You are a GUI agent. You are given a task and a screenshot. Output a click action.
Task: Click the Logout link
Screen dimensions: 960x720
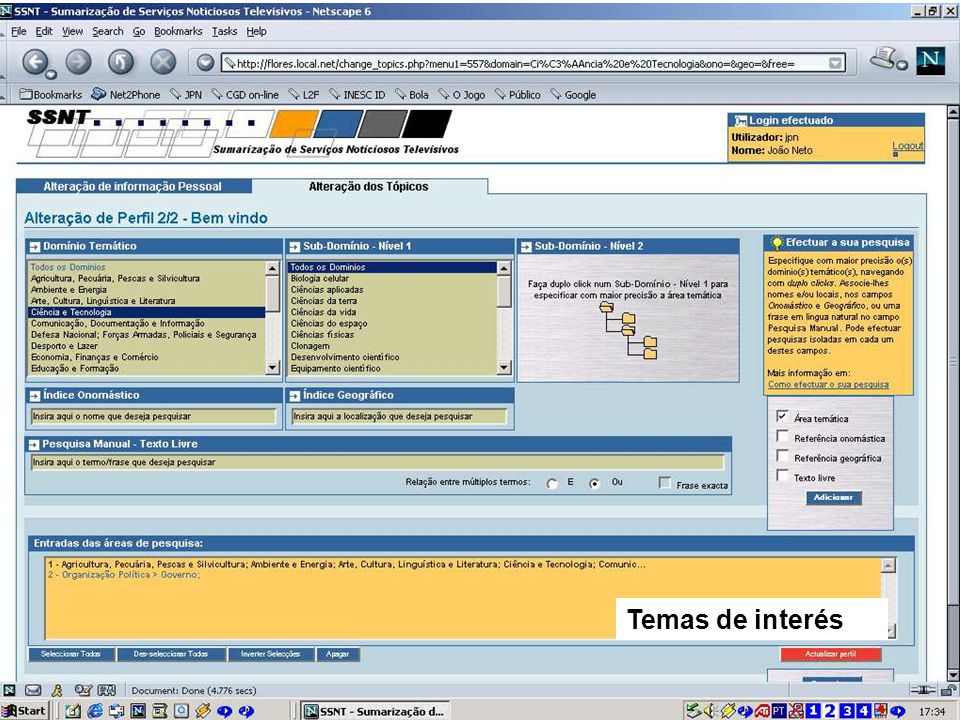[907, 146]
